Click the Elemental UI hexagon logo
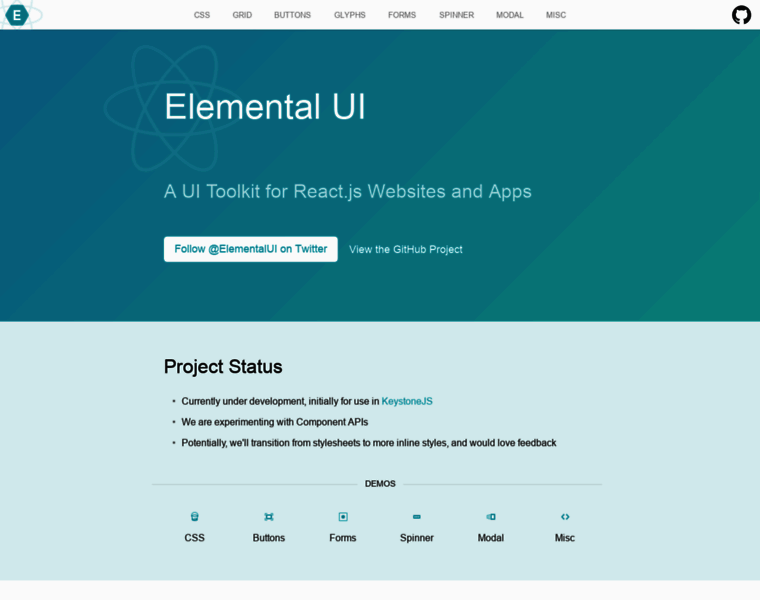This screenshot has height=600, width=760. (x=17, y=15)
